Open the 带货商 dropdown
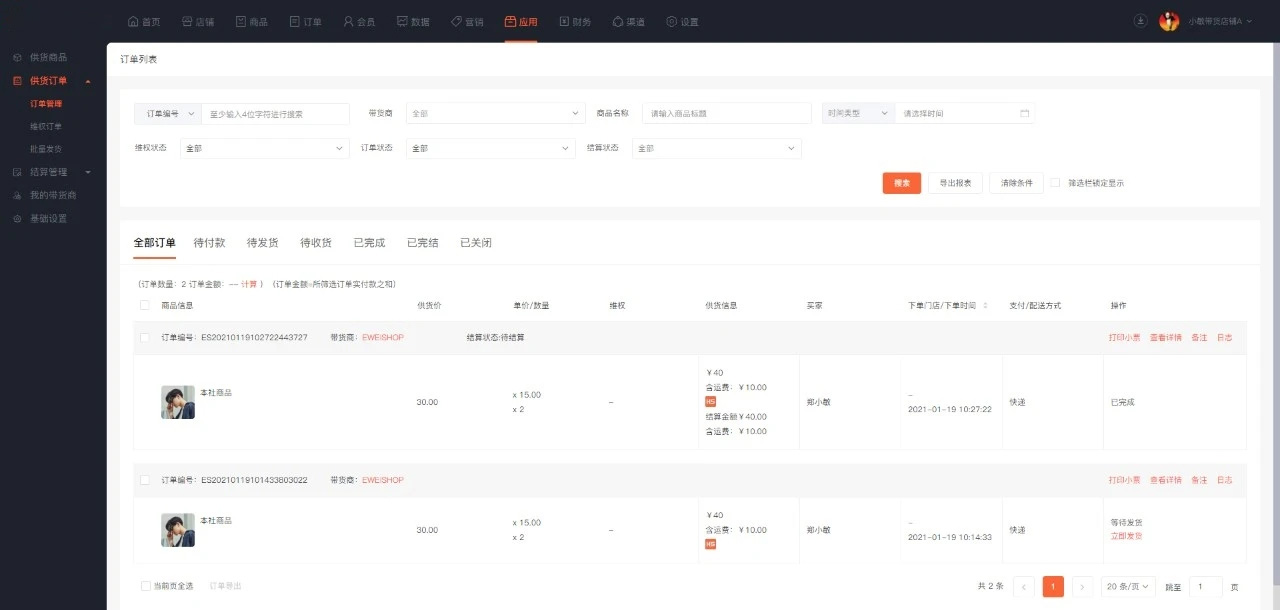Screen dimensions: 1280x610 tap(495, 114)
